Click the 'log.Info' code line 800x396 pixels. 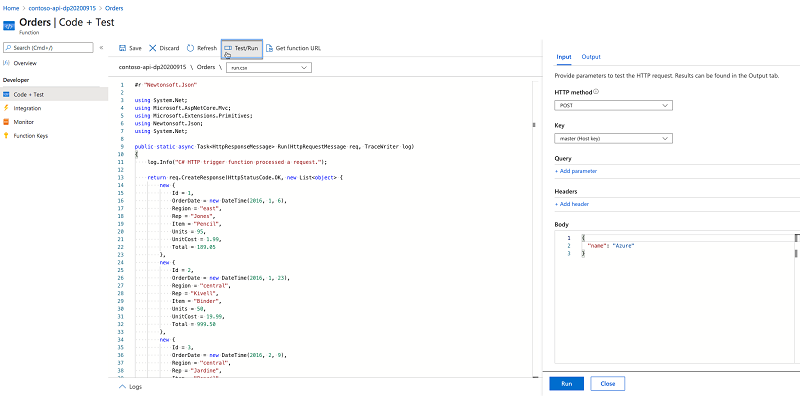(237, 162)
